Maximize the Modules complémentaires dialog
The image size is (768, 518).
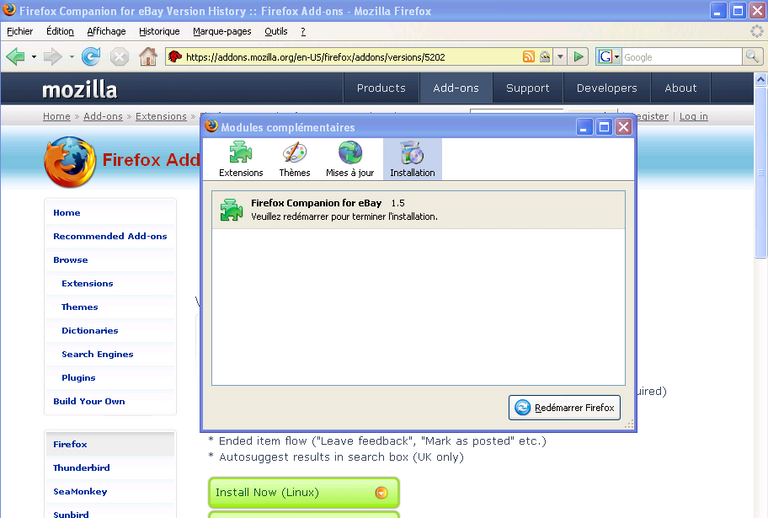click(x=604, y=127)
